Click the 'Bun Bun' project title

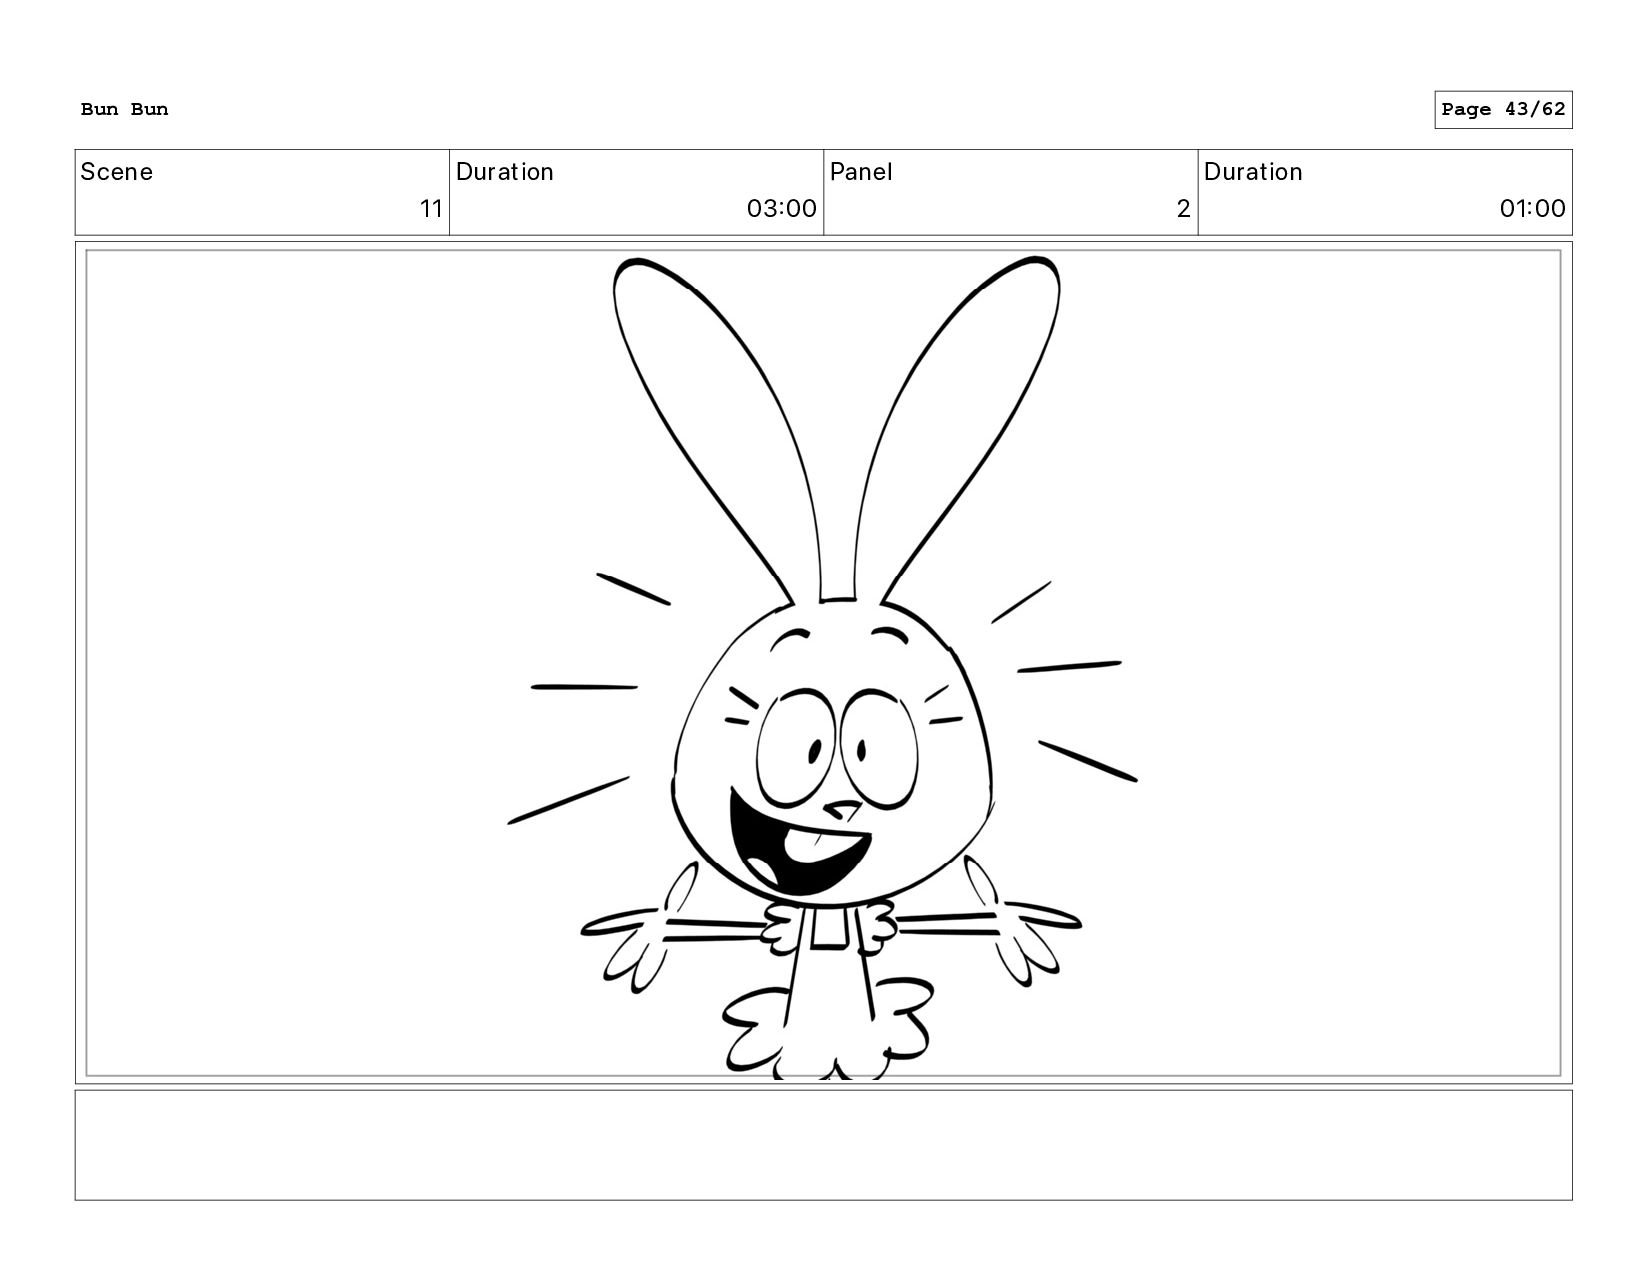pyautogui.click(x=124, y=109)
